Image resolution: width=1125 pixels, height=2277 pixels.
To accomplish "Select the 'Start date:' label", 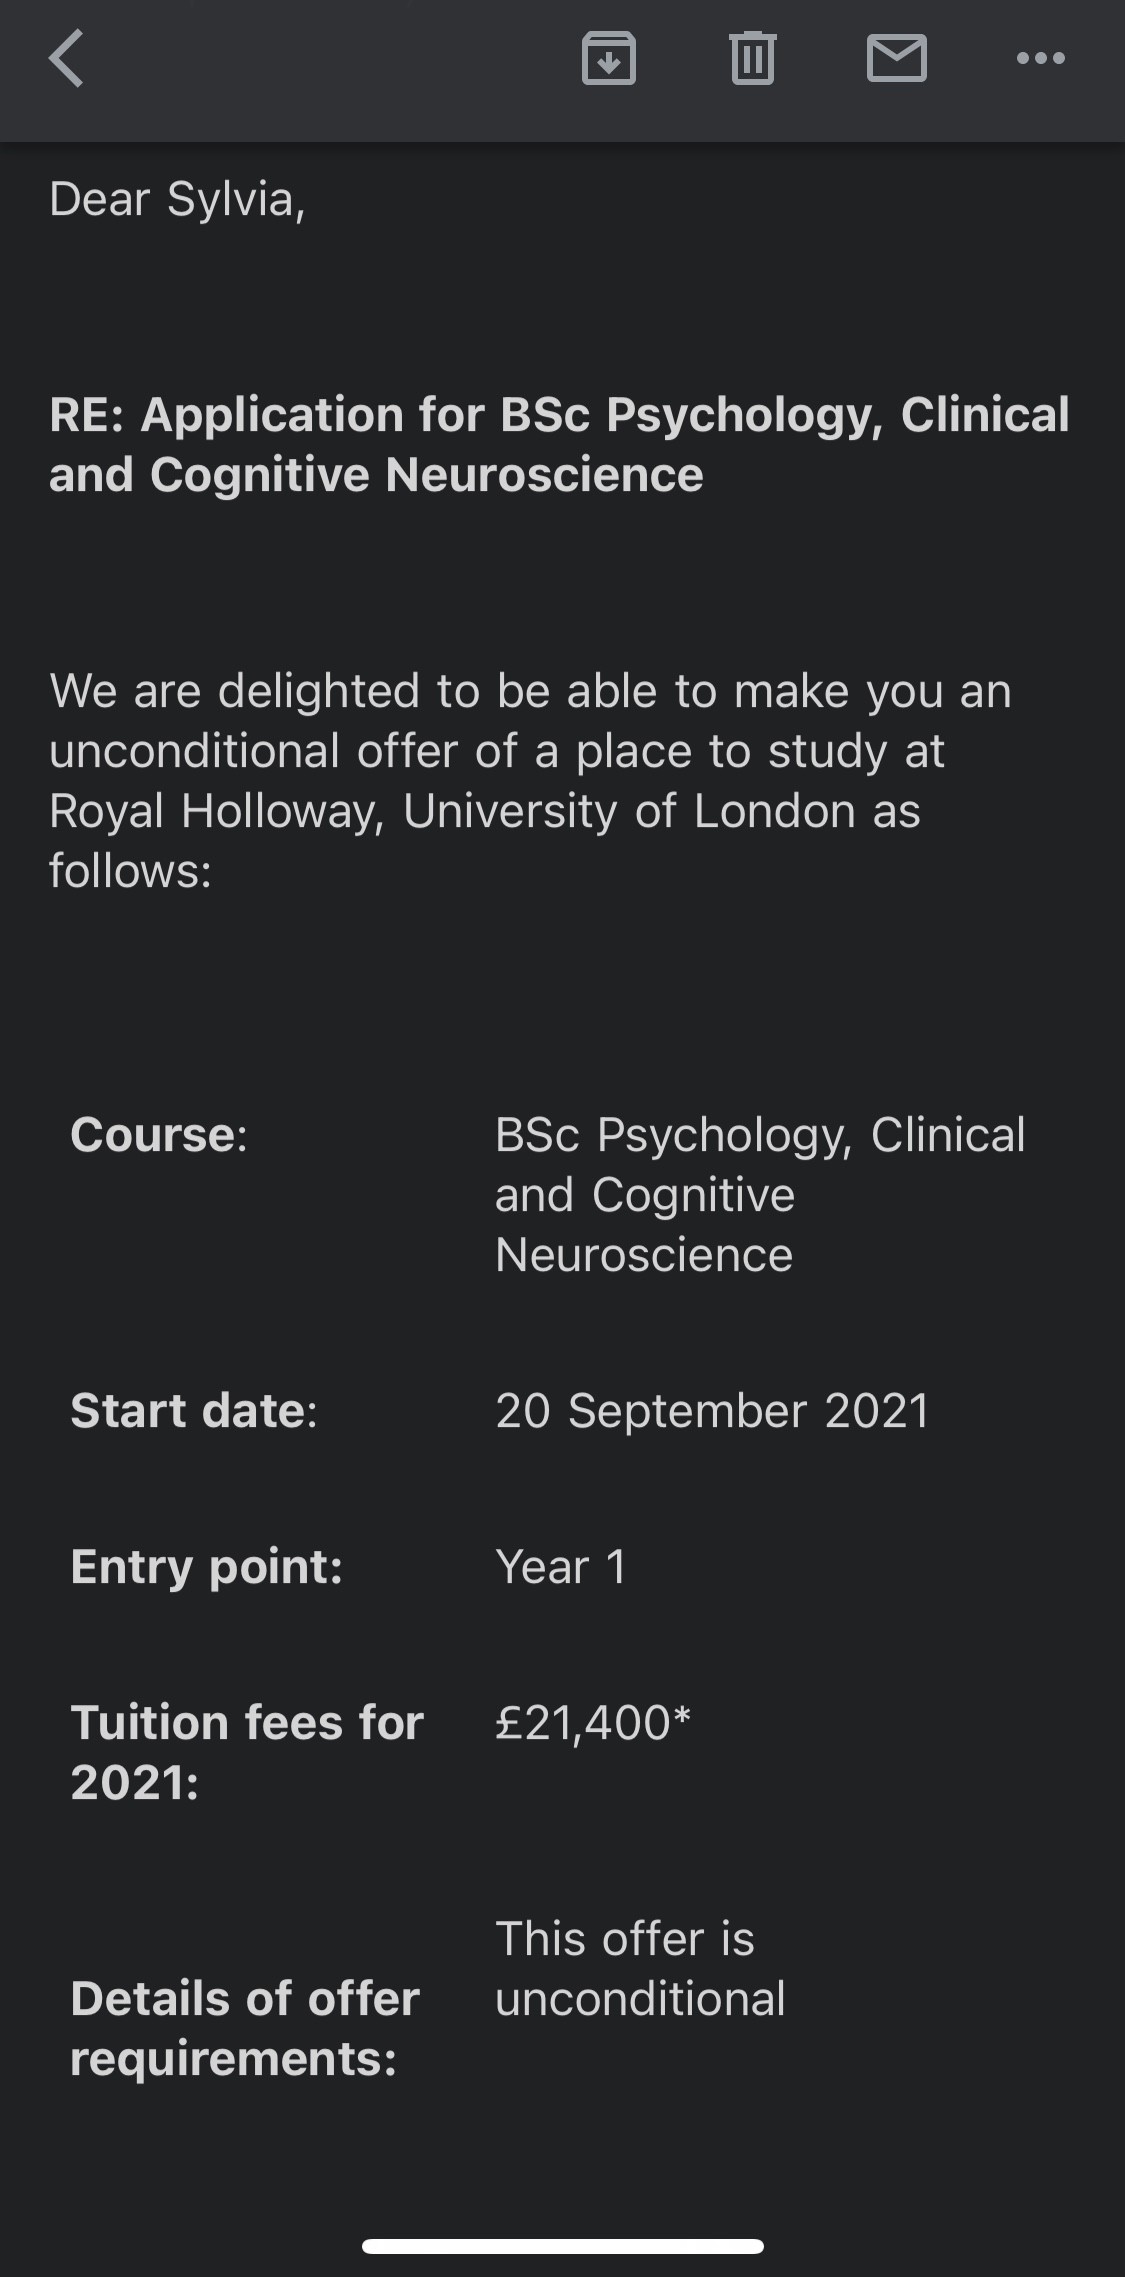I will [x=193, y=1411].
